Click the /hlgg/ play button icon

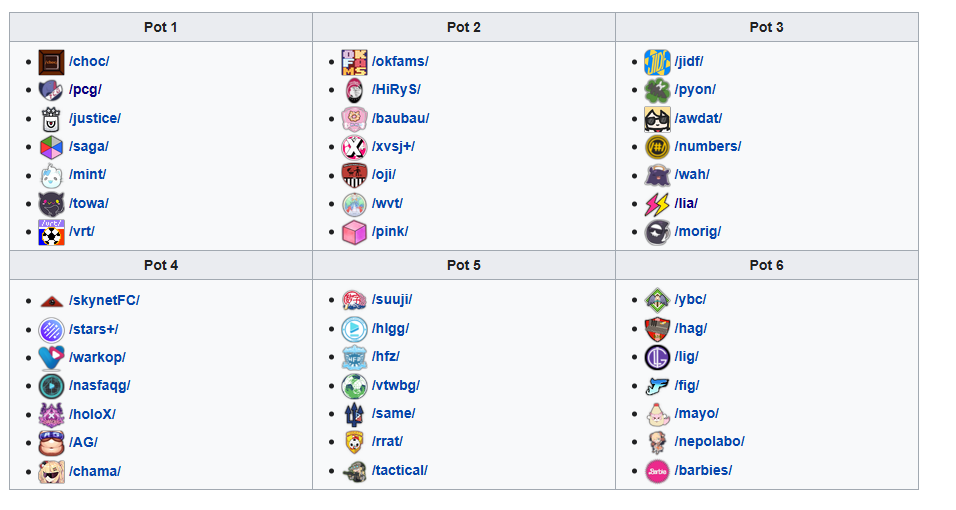click(x=354, y=329)
